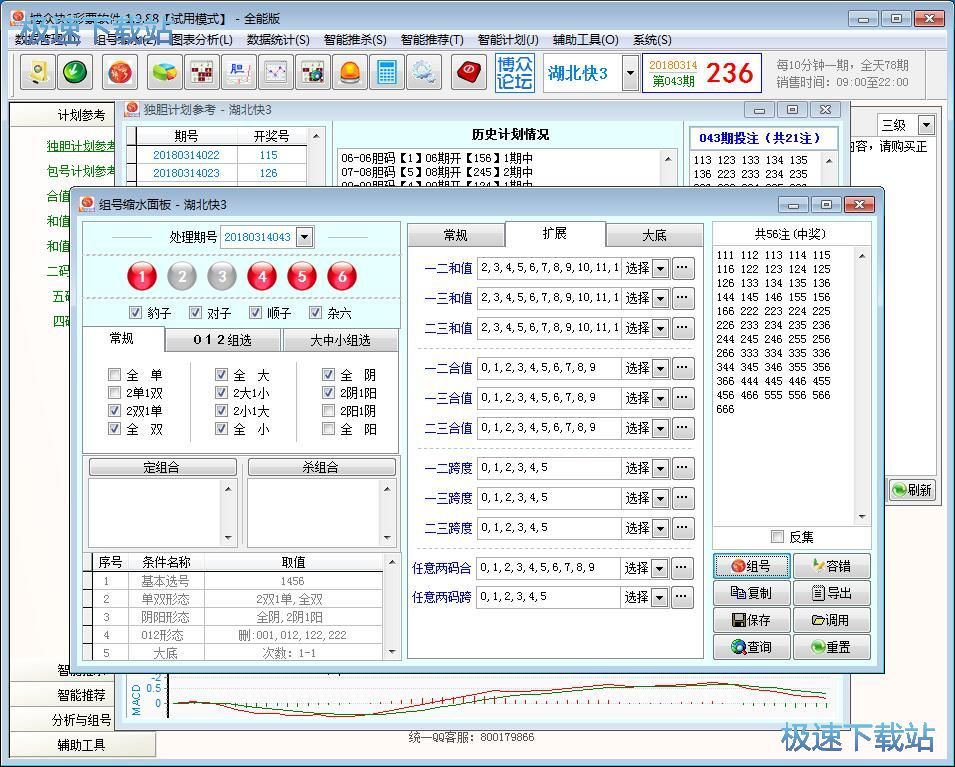
Task: Click the 一二跨度 value input field
Action: (547, 468)
